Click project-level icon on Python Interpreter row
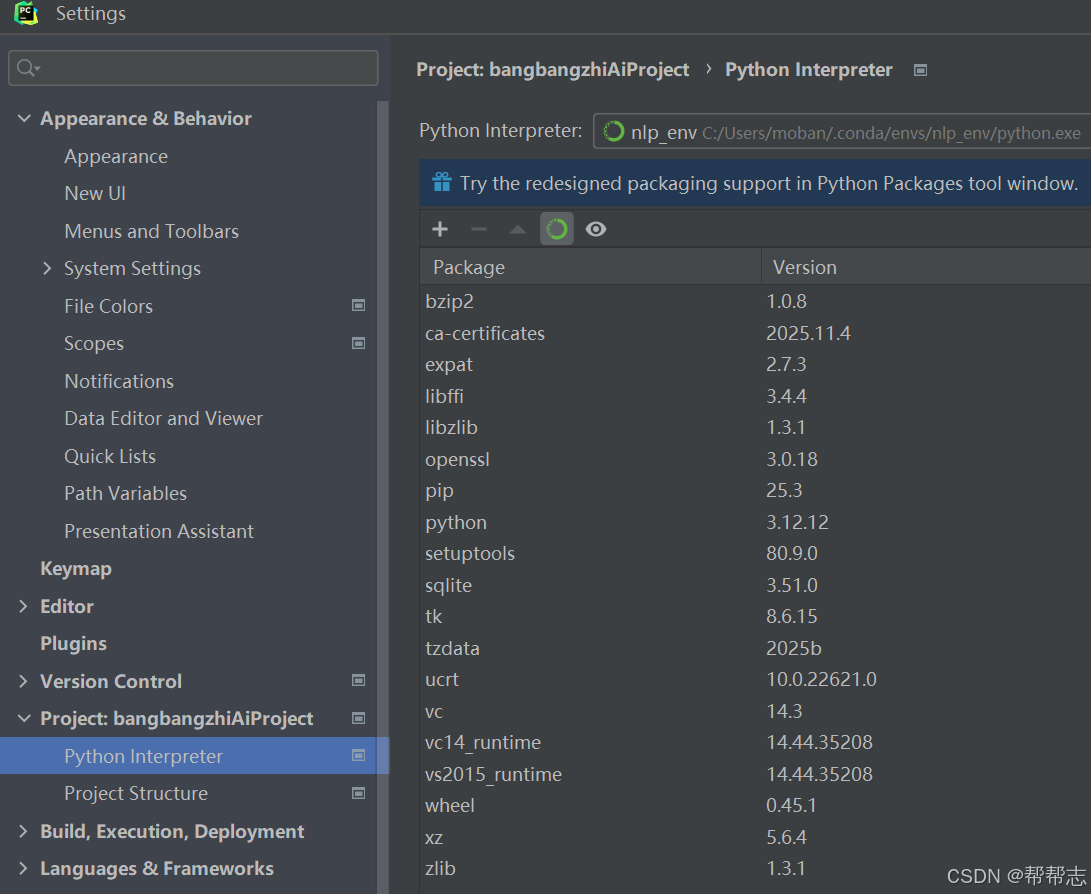The width and height of the screenshot is (1091, 894). click(358, 756)
